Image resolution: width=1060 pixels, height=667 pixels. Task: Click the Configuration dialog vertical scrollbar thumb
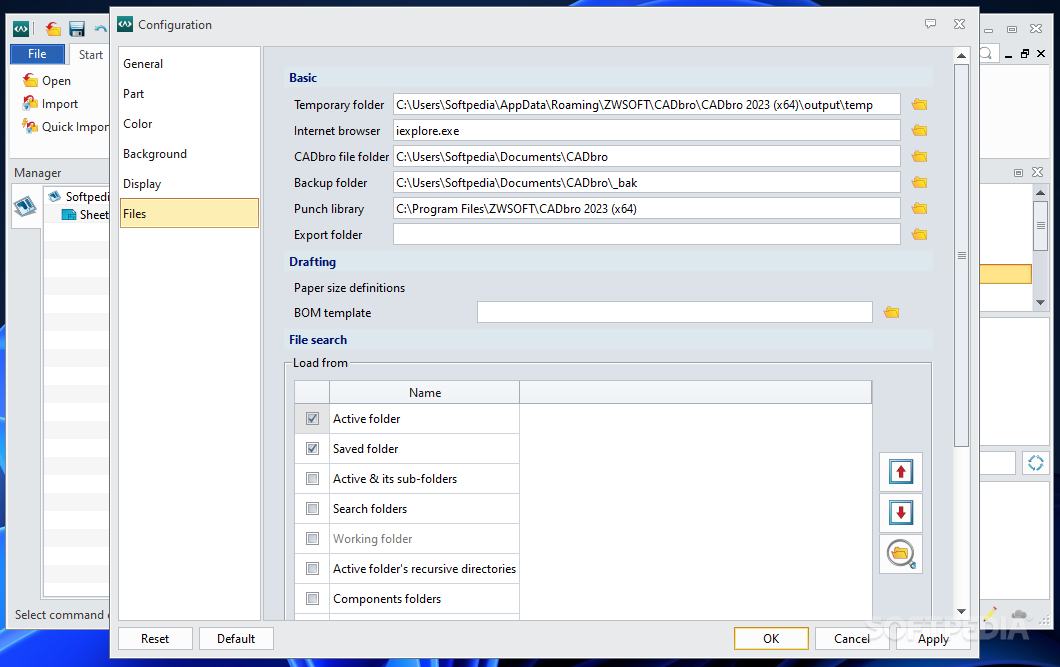[961, 255]
